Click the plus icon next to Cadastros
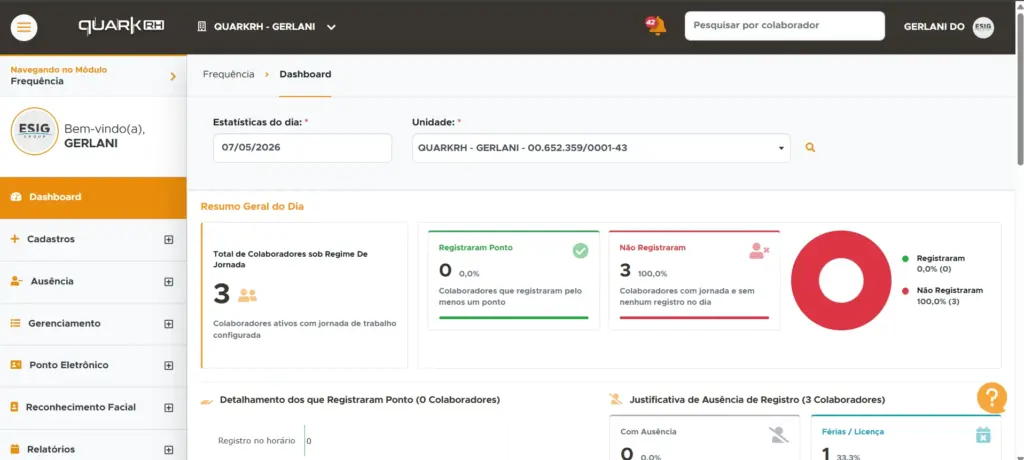This screenshot has width=1024, height=460. tap(15, 239)
